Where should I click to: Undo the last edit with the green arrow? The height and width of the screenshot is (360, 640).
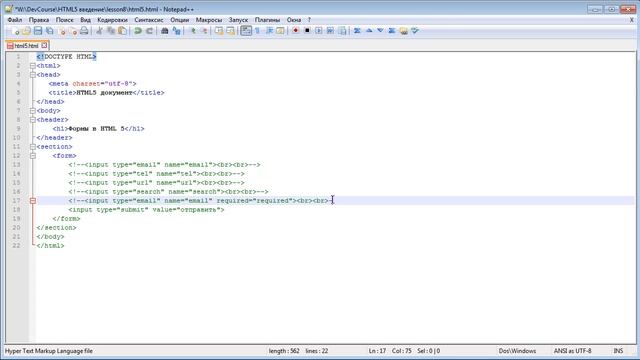click(138, 31)
